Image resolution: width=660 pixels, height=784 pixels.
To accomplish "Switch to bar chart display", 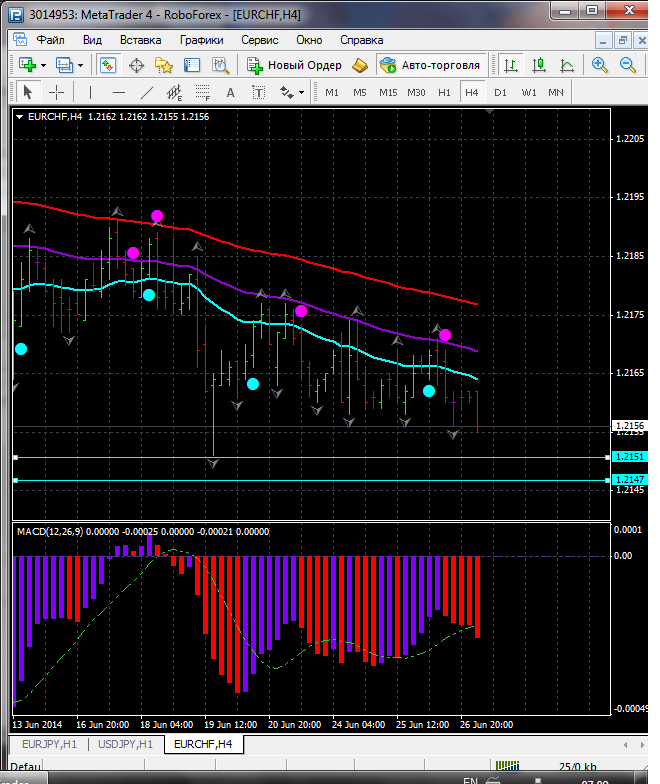I will click(x=511, y=65).
